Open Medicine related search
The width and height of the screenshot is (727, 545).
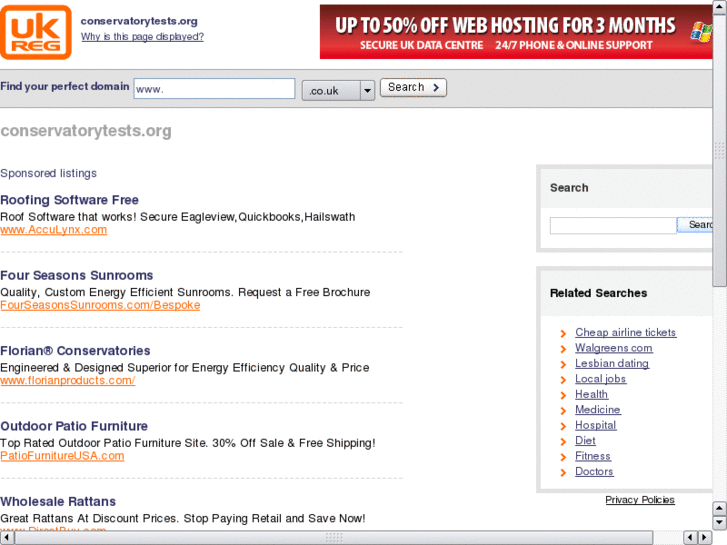598,410
